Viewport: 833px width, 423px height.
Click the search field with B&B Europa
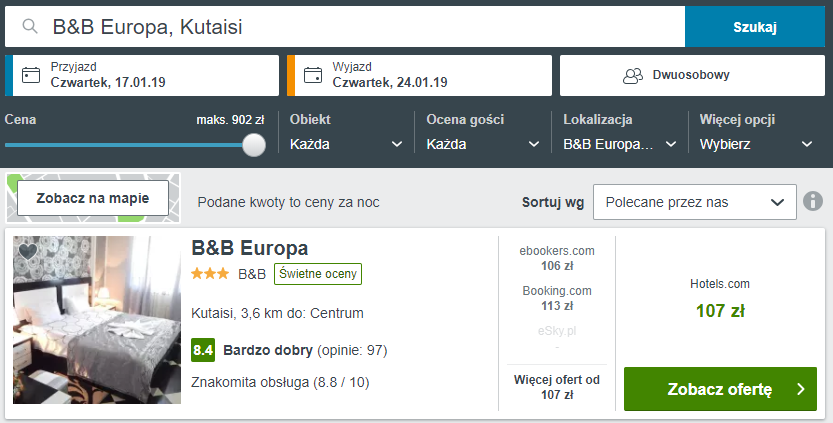345,27
